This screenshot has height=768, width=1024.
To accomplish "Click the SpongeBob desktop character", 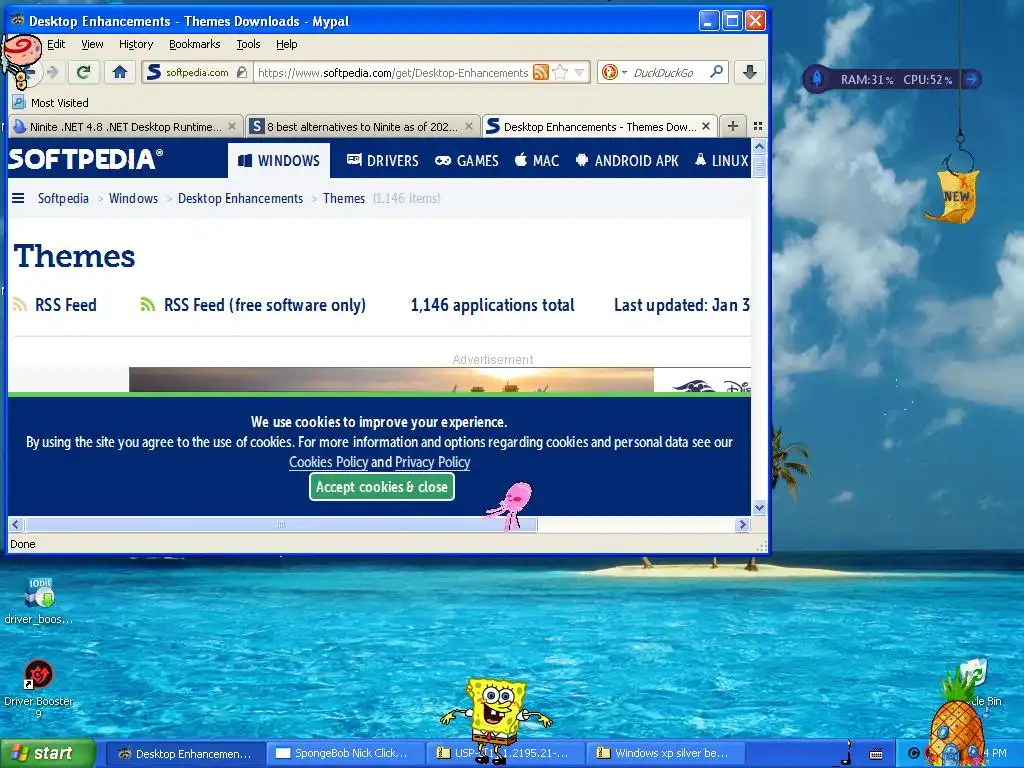I will click(497, 718).
